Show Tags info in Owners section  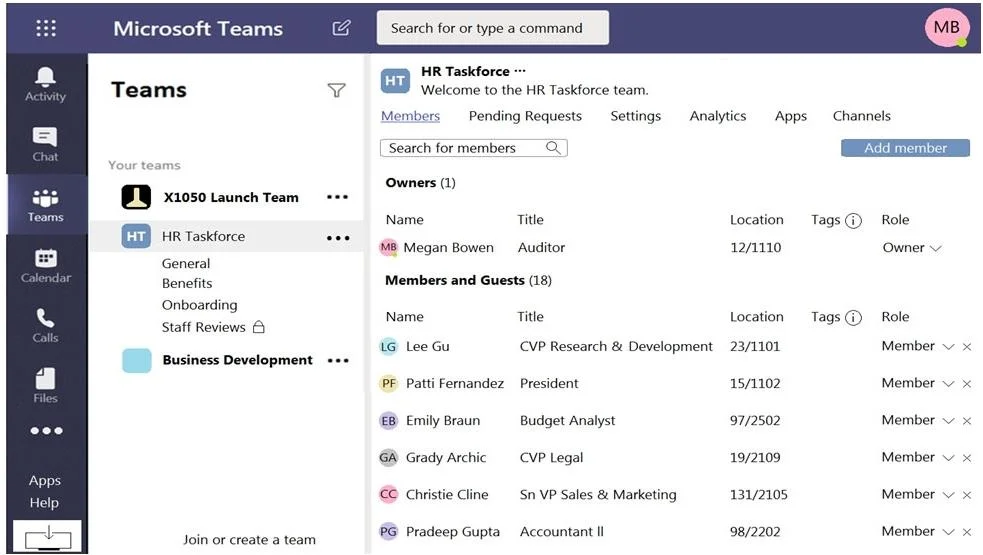[x=853, y=221]
